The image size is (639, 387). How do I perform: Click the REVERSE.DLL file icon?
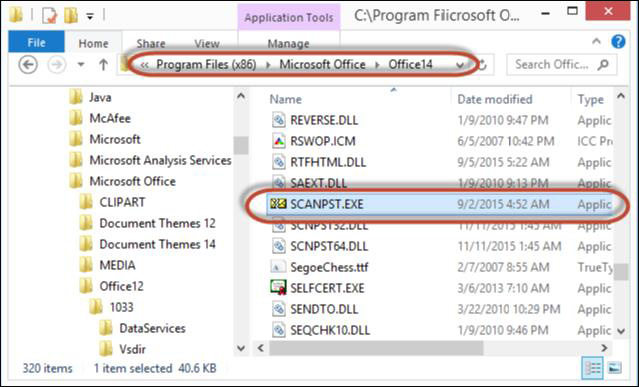click(279, 120)
